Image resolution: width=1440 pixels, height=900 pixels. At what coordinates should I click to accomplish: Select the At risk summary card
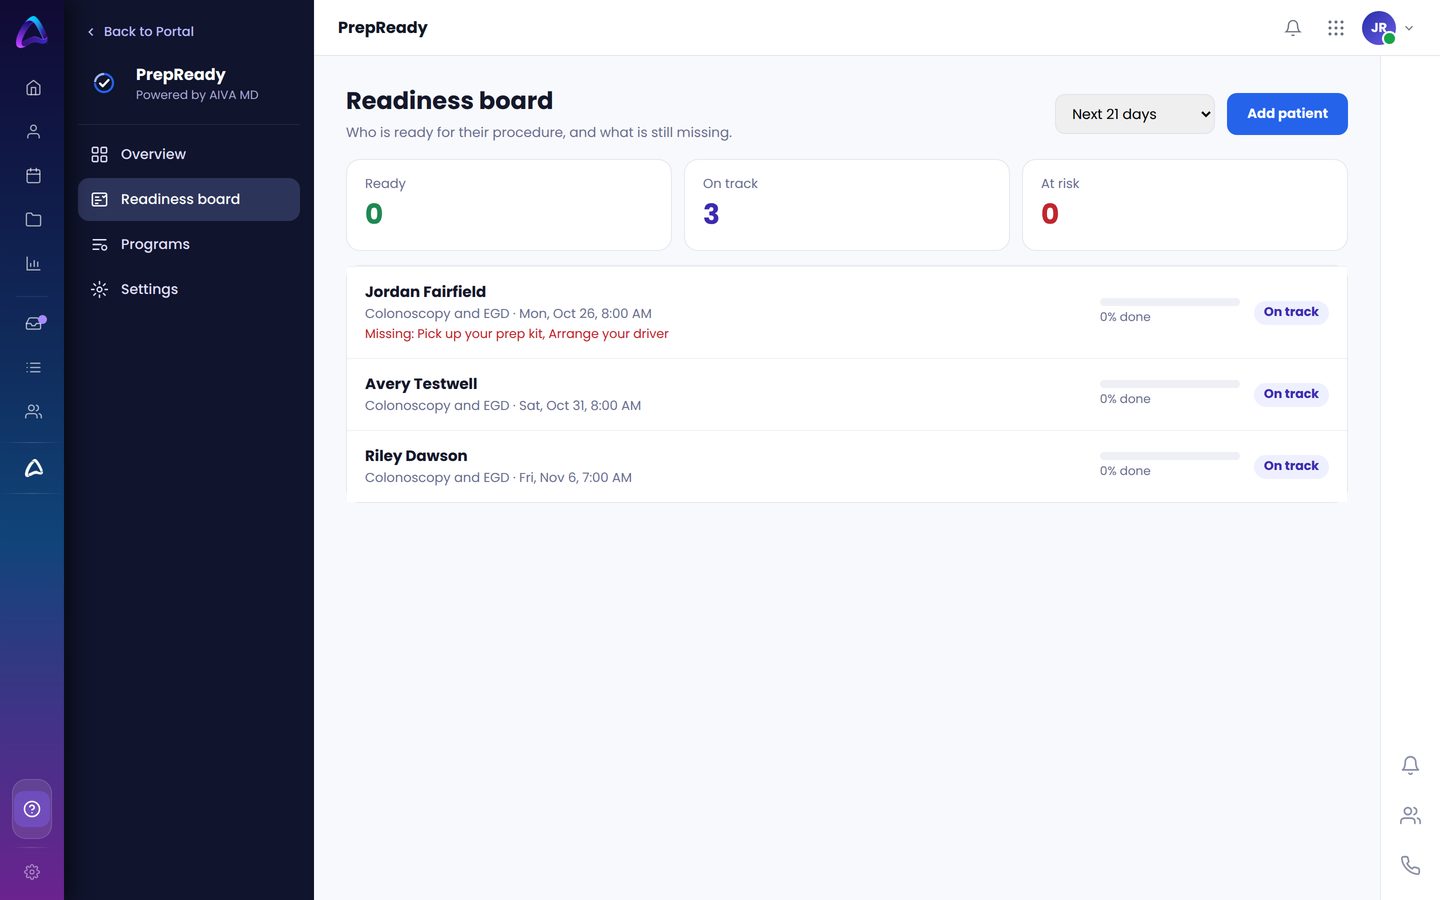coord(1185,205)
